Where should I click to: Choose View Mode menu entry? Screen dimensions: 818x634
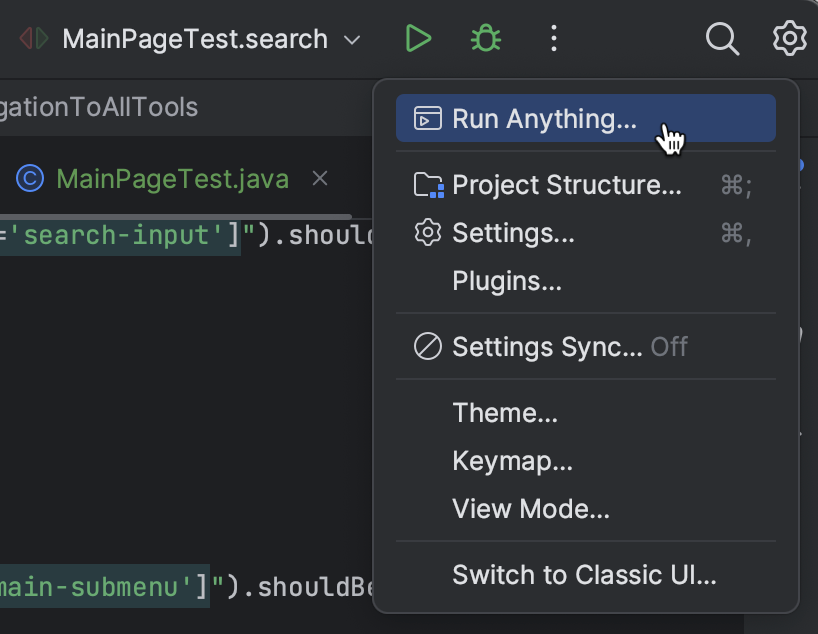point(531,509)
